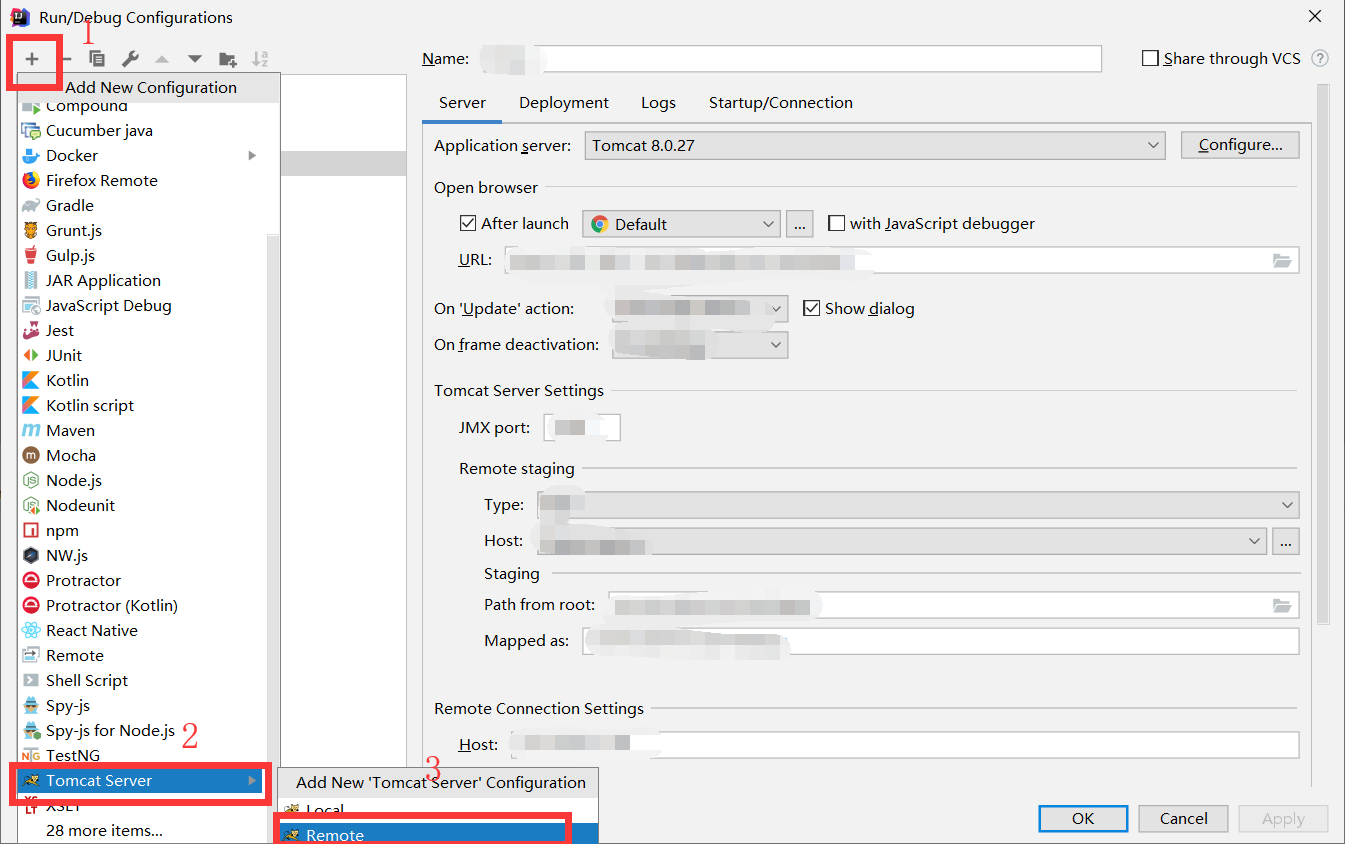The height and width of the screenshot is (844, 1345).
Task: Open Remote staging Type dropdown
Action: (x=918, y=505)
